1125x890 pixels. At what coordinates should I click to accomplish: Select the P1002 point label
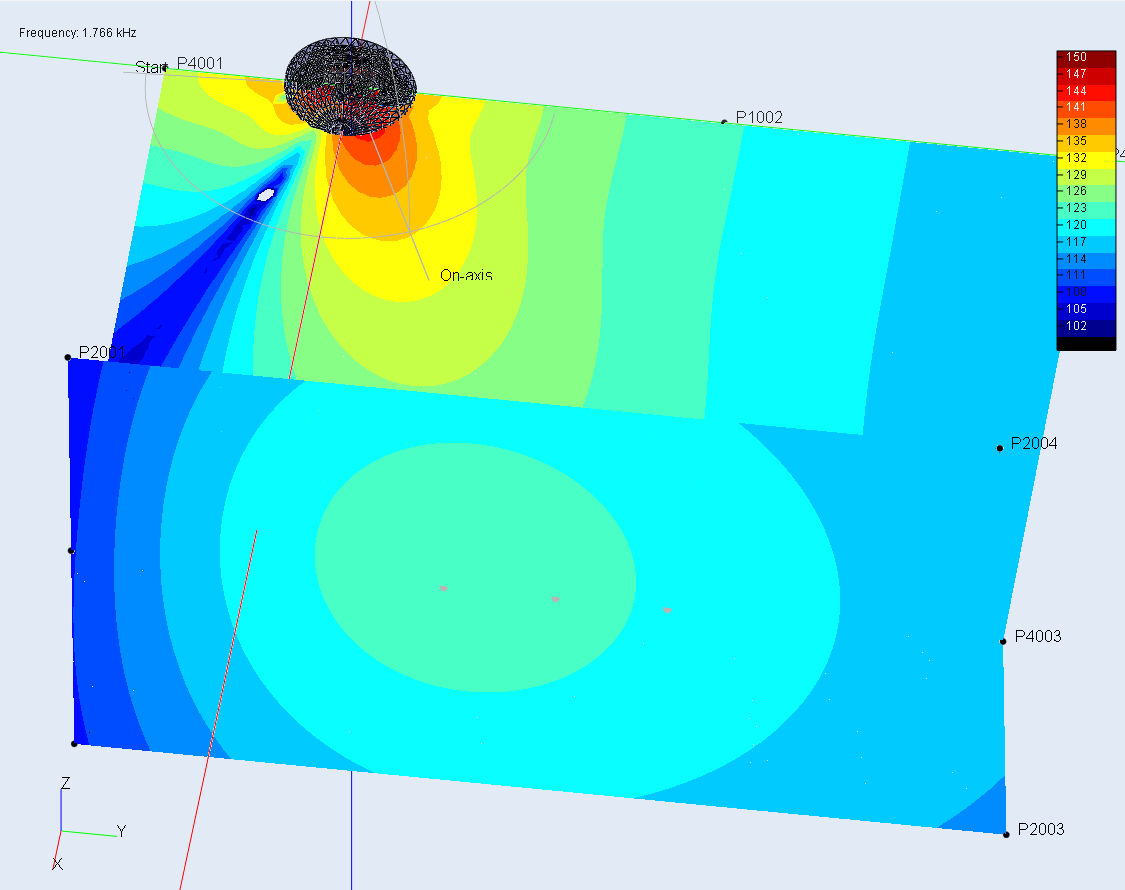(x=759, y=117)
